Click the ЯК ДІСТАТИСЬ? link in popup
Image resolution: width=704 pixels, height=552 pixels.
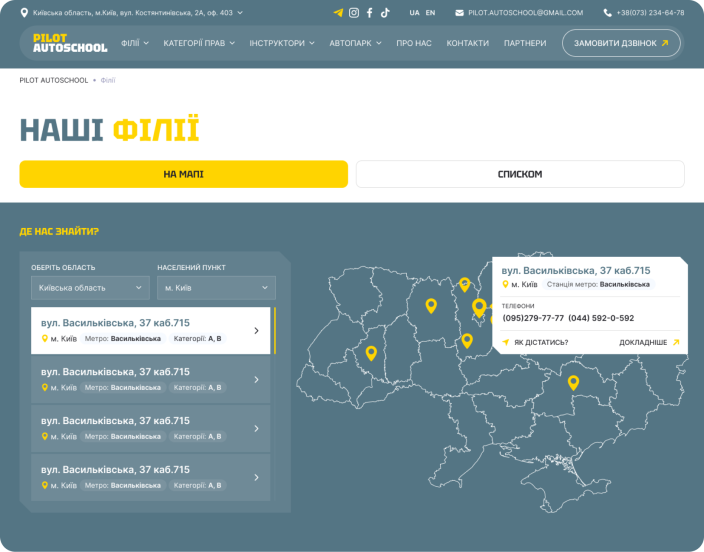[541, 343]
